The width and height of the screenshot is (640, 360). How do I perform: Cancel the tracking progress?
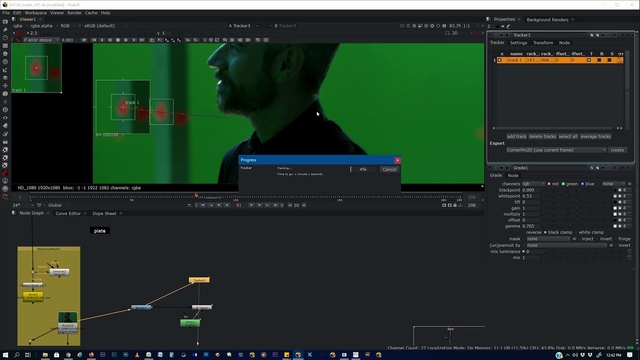389,169
